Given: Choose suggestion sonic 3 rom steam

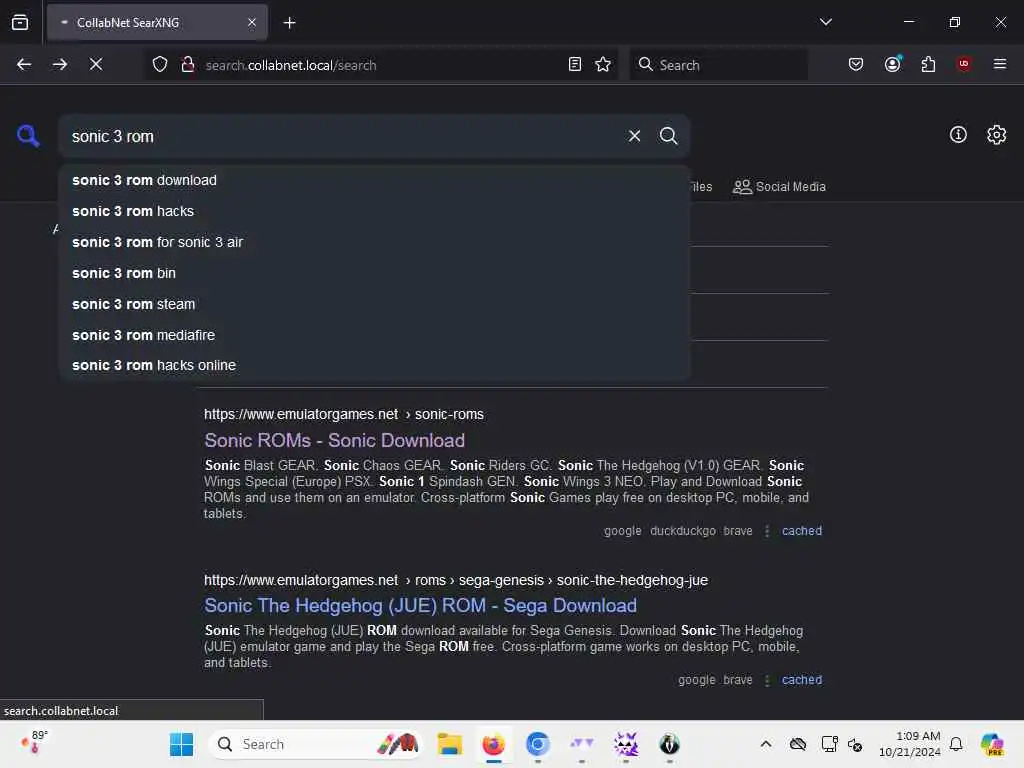Looking at the screenshot, I should (x=374, y=304).
